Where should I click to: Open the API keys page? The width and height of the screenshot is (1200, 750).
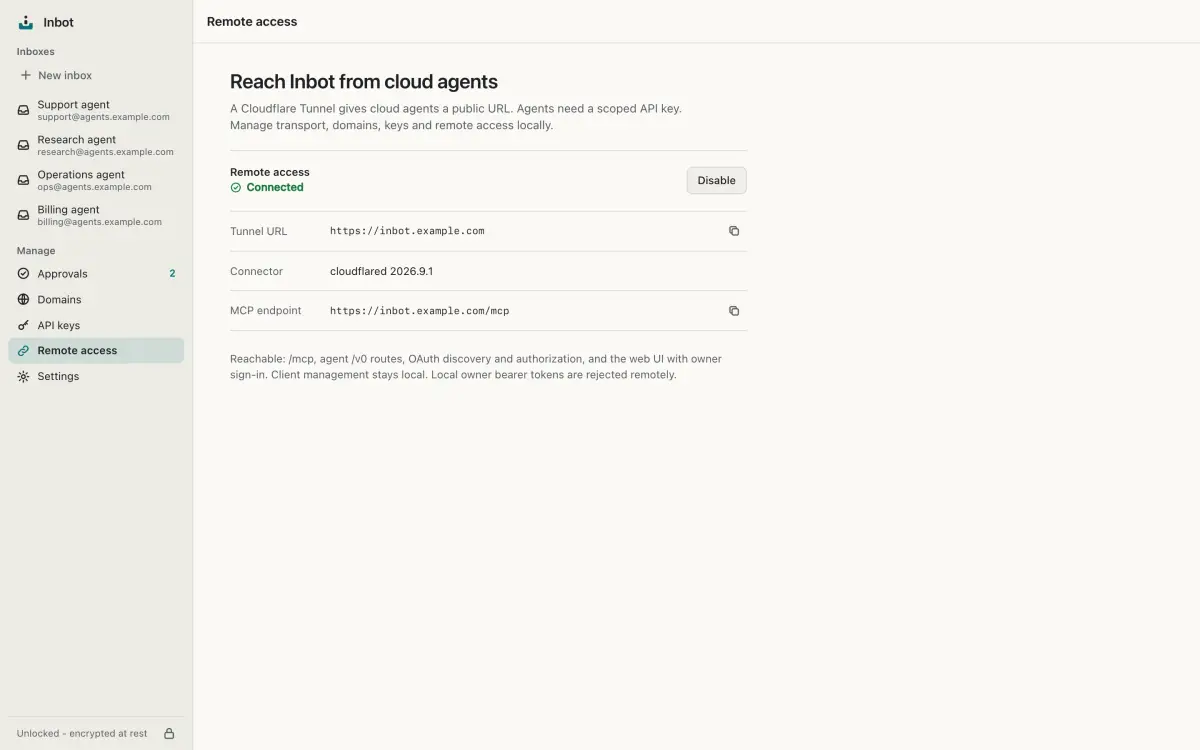96,325
